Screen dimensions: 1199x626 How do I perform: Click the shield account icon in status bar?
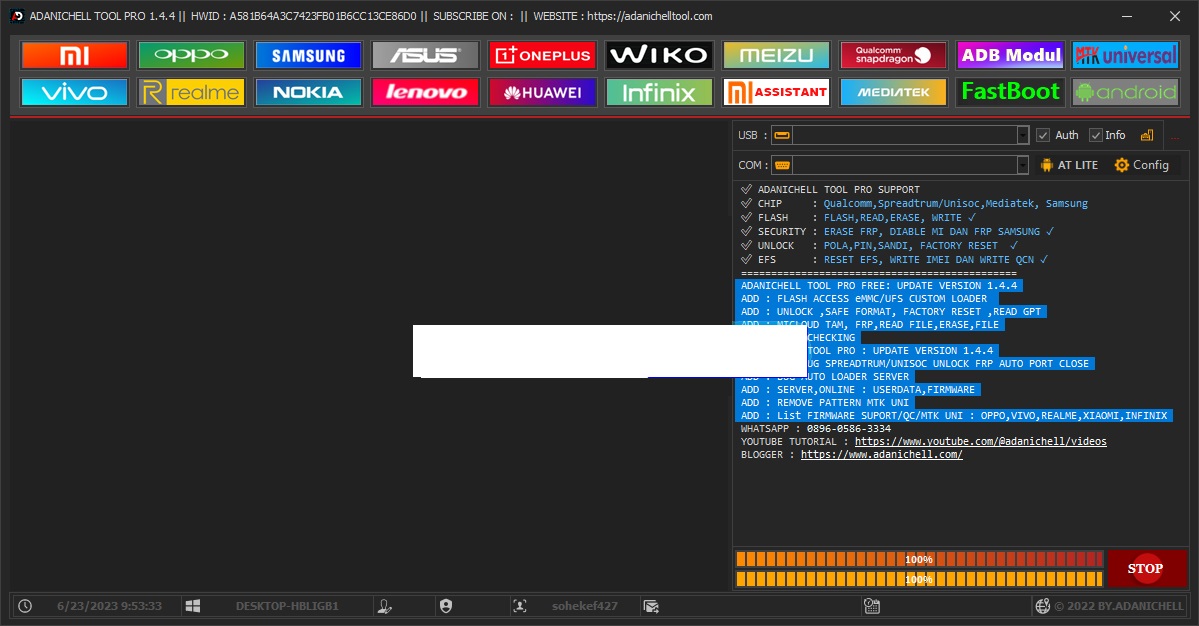[x=446, y=606]
